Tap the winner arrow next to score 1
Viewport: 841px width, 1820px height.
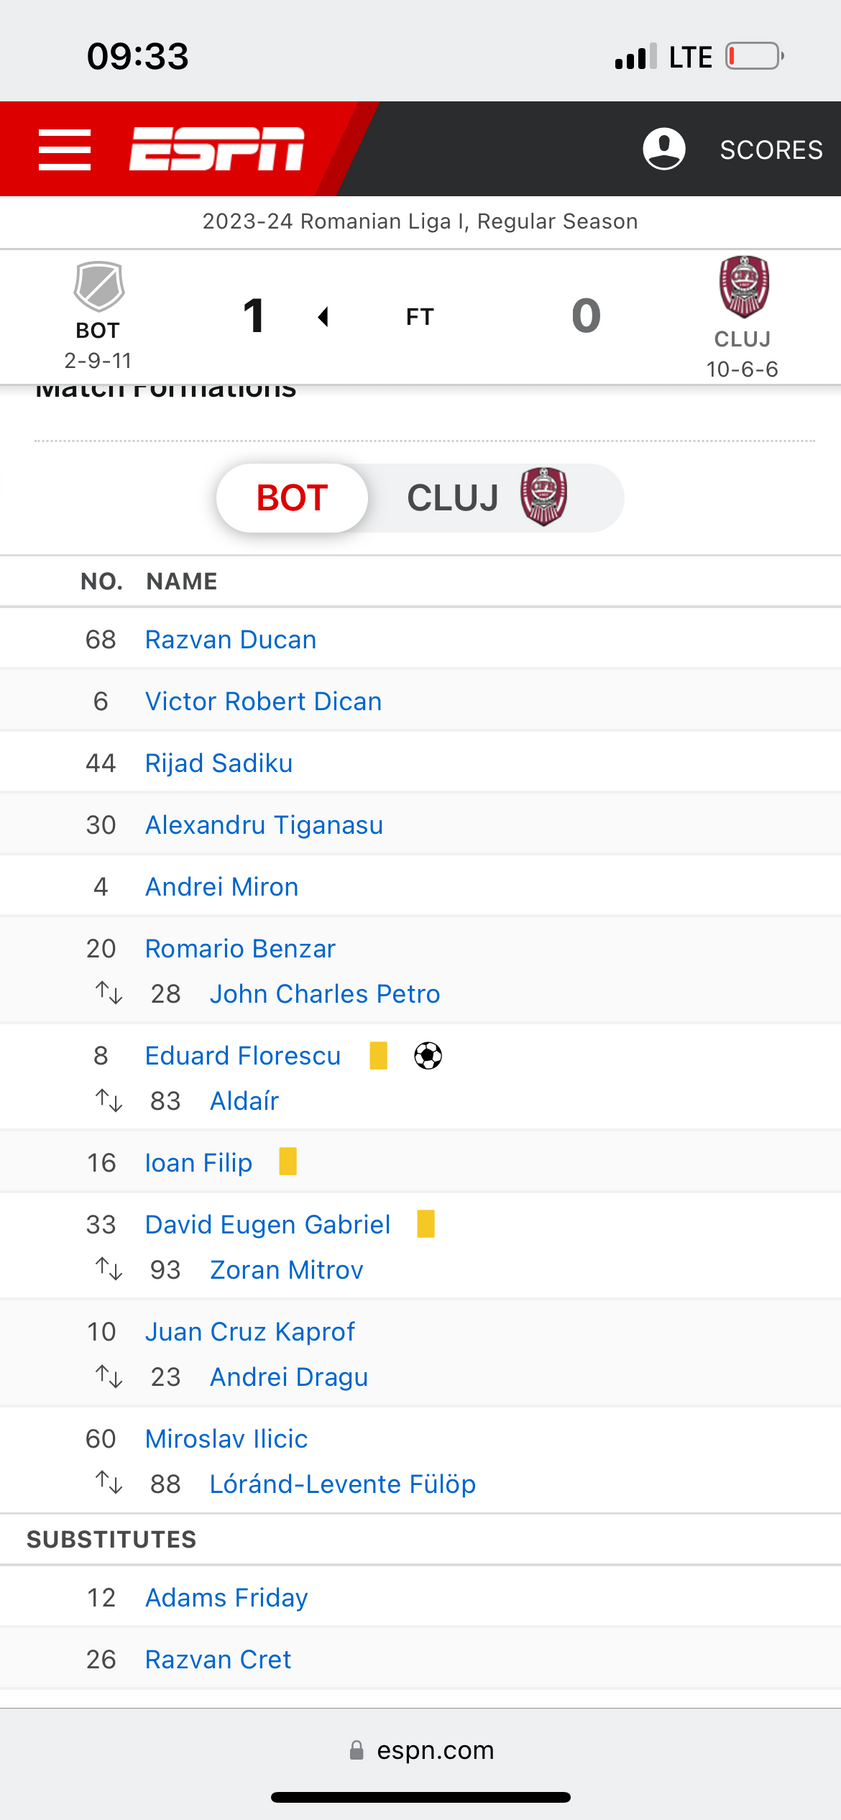click(323, 317)
